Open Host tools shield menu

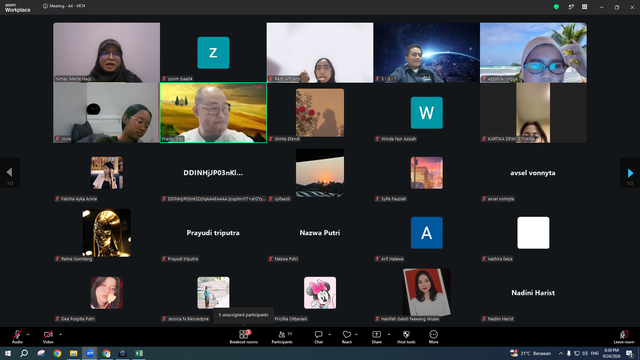406,337
